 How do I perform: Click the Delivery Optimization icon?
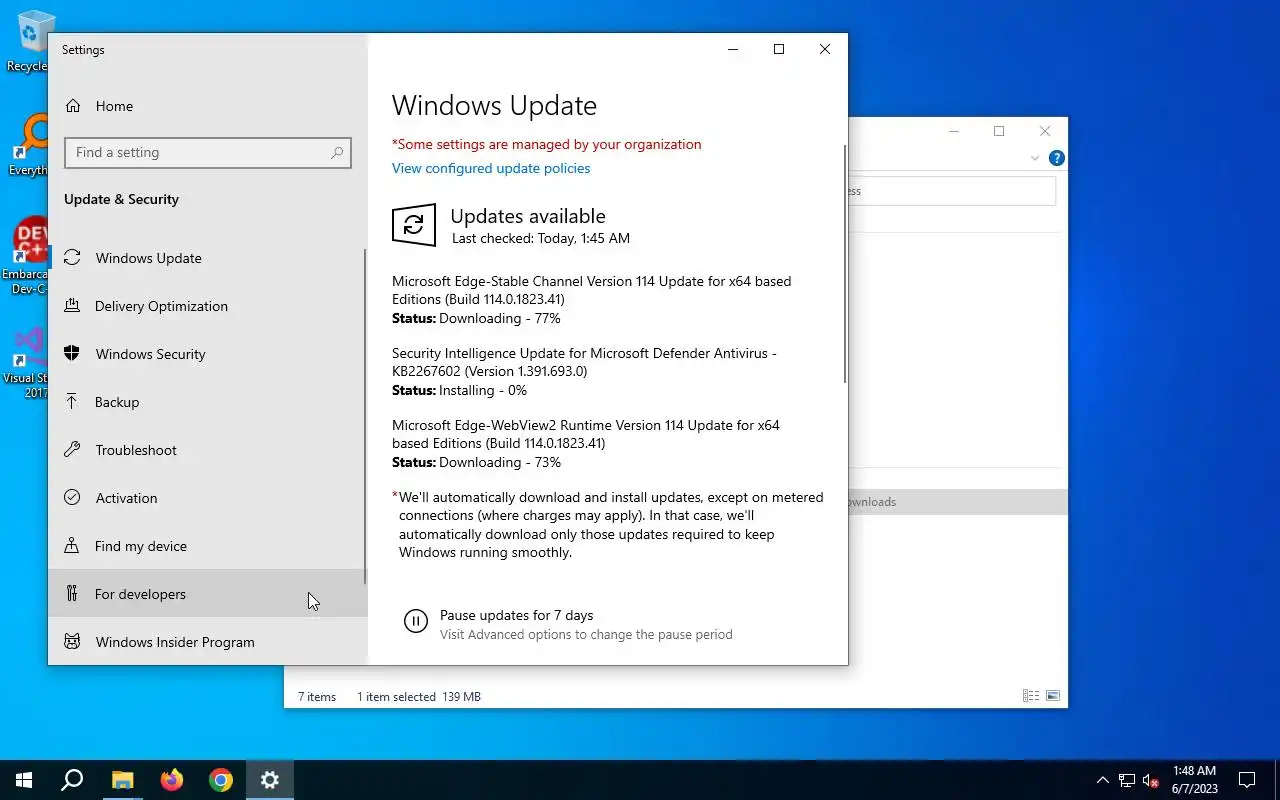click(x=72, y=306)
